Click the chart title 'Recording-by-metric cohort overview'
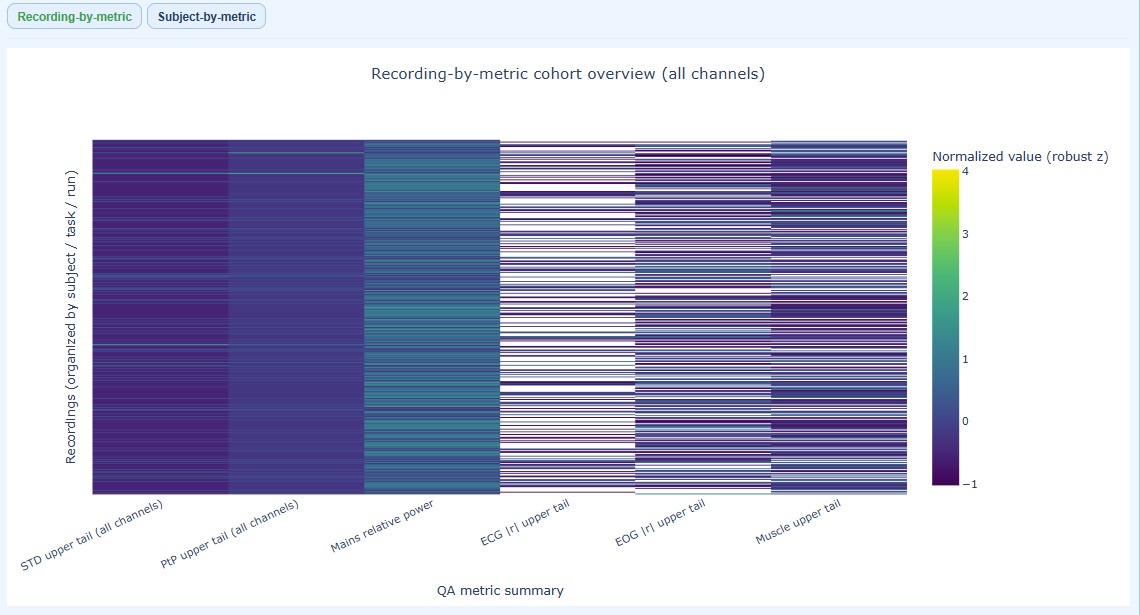 pyautogui.click(x=568, y=74)
